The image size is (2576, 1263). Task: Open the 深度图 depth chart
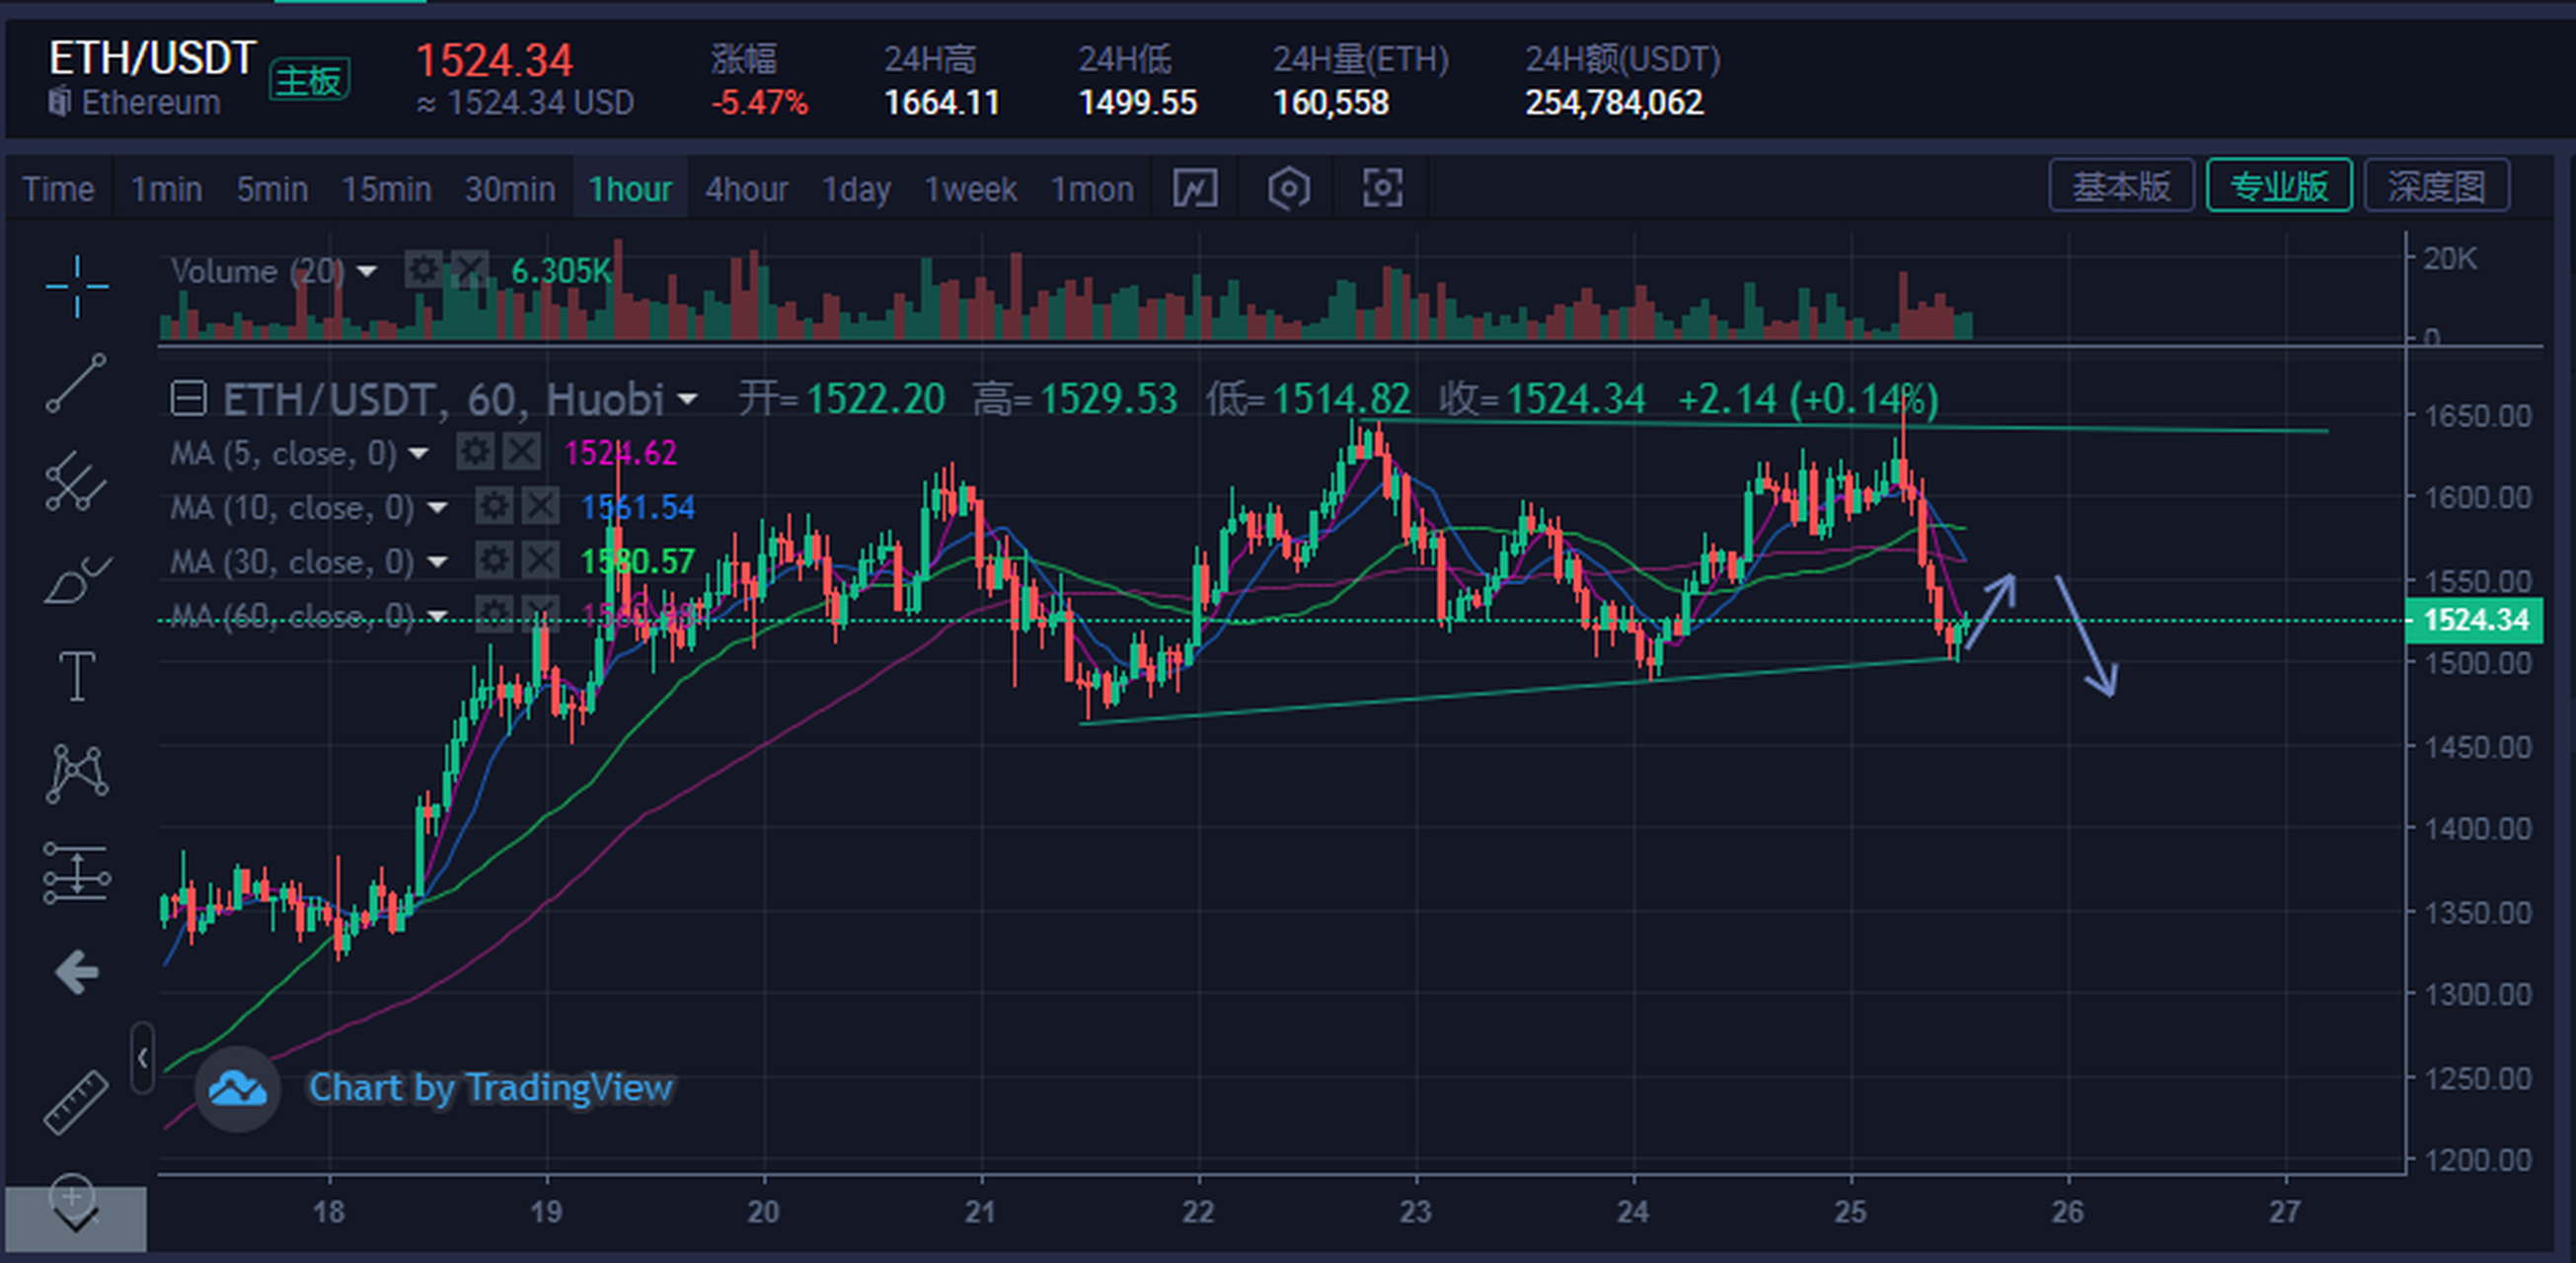2437,186
